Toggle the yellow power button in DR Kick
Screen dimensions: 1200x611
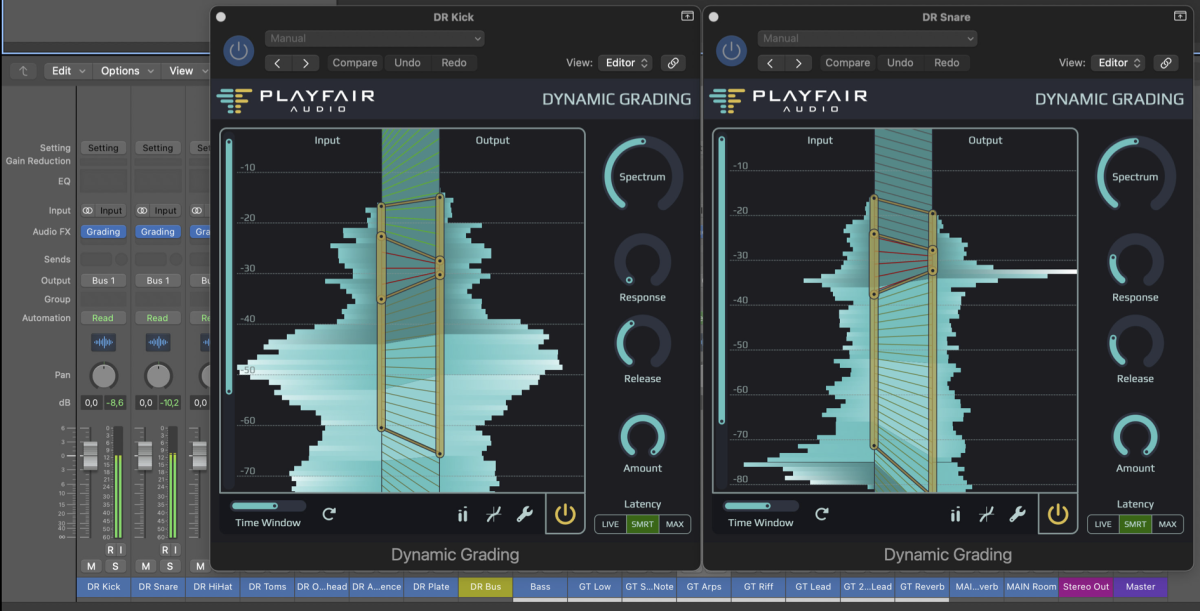[565, 514]
